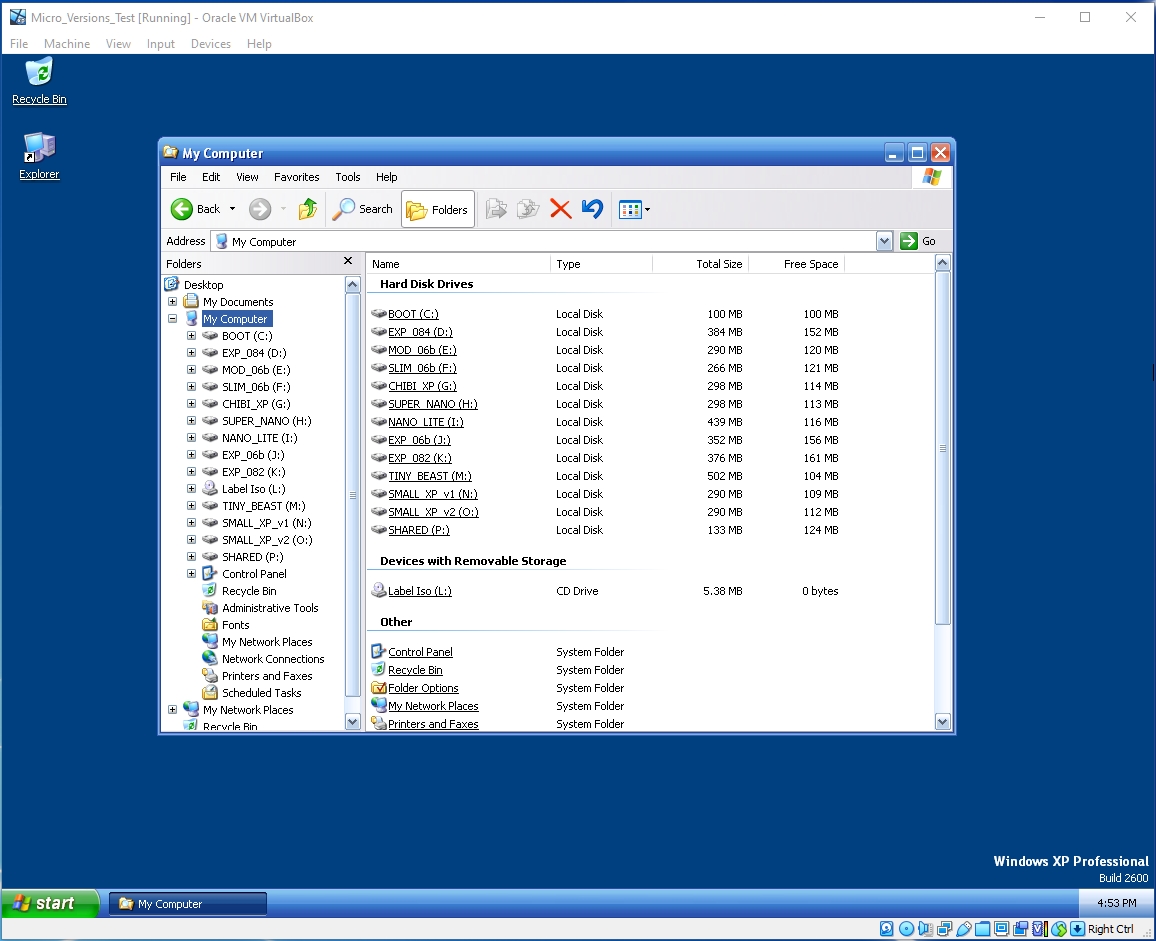Expand EXP_084 (D:) tree node

coord(191,353)
